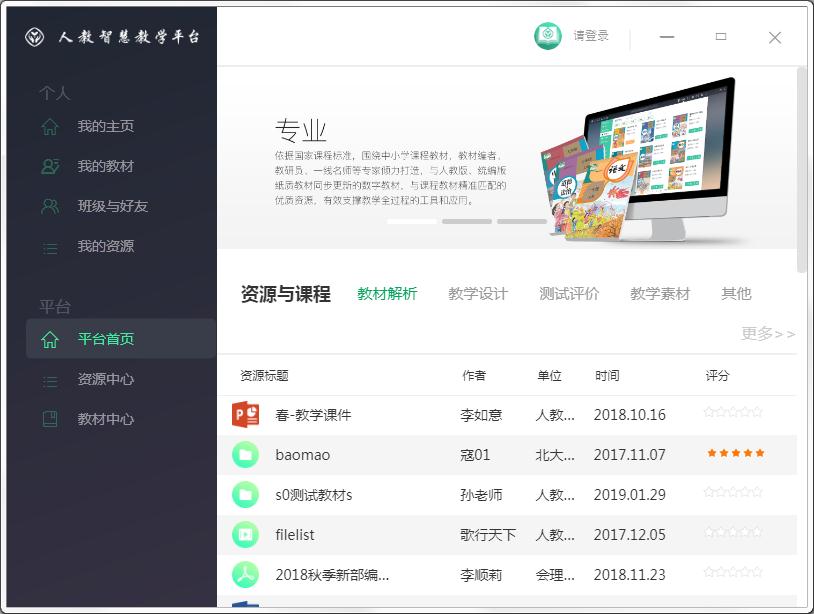Open the resource 2018秋季新部编...
Screen dimensions: 814x614
pyautogui.click(x=332, y=575)
